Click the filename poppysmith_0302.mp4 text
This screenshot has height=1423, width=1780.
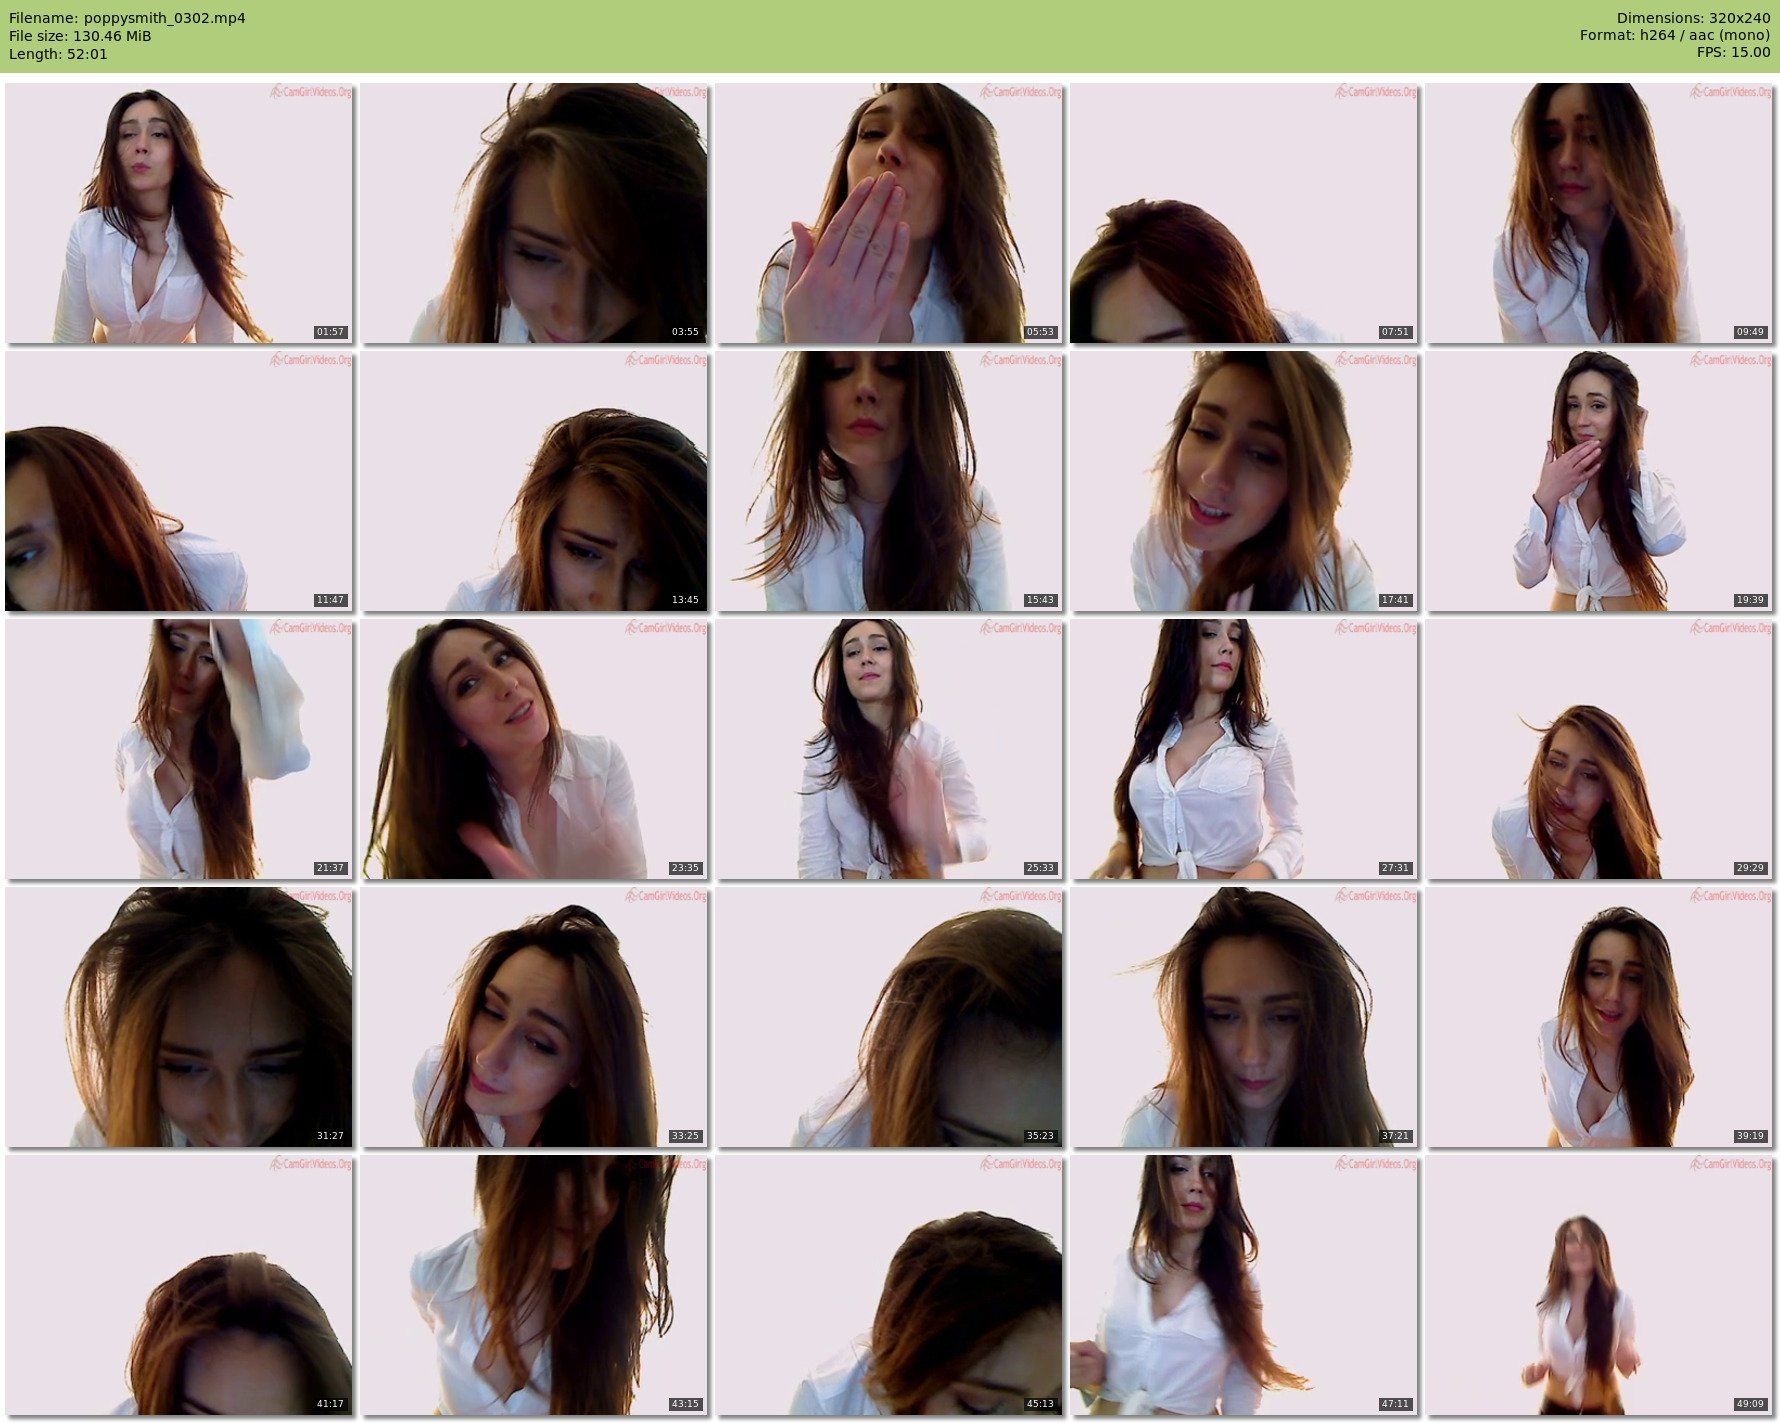pyautogui.click(x=127, y=18)
